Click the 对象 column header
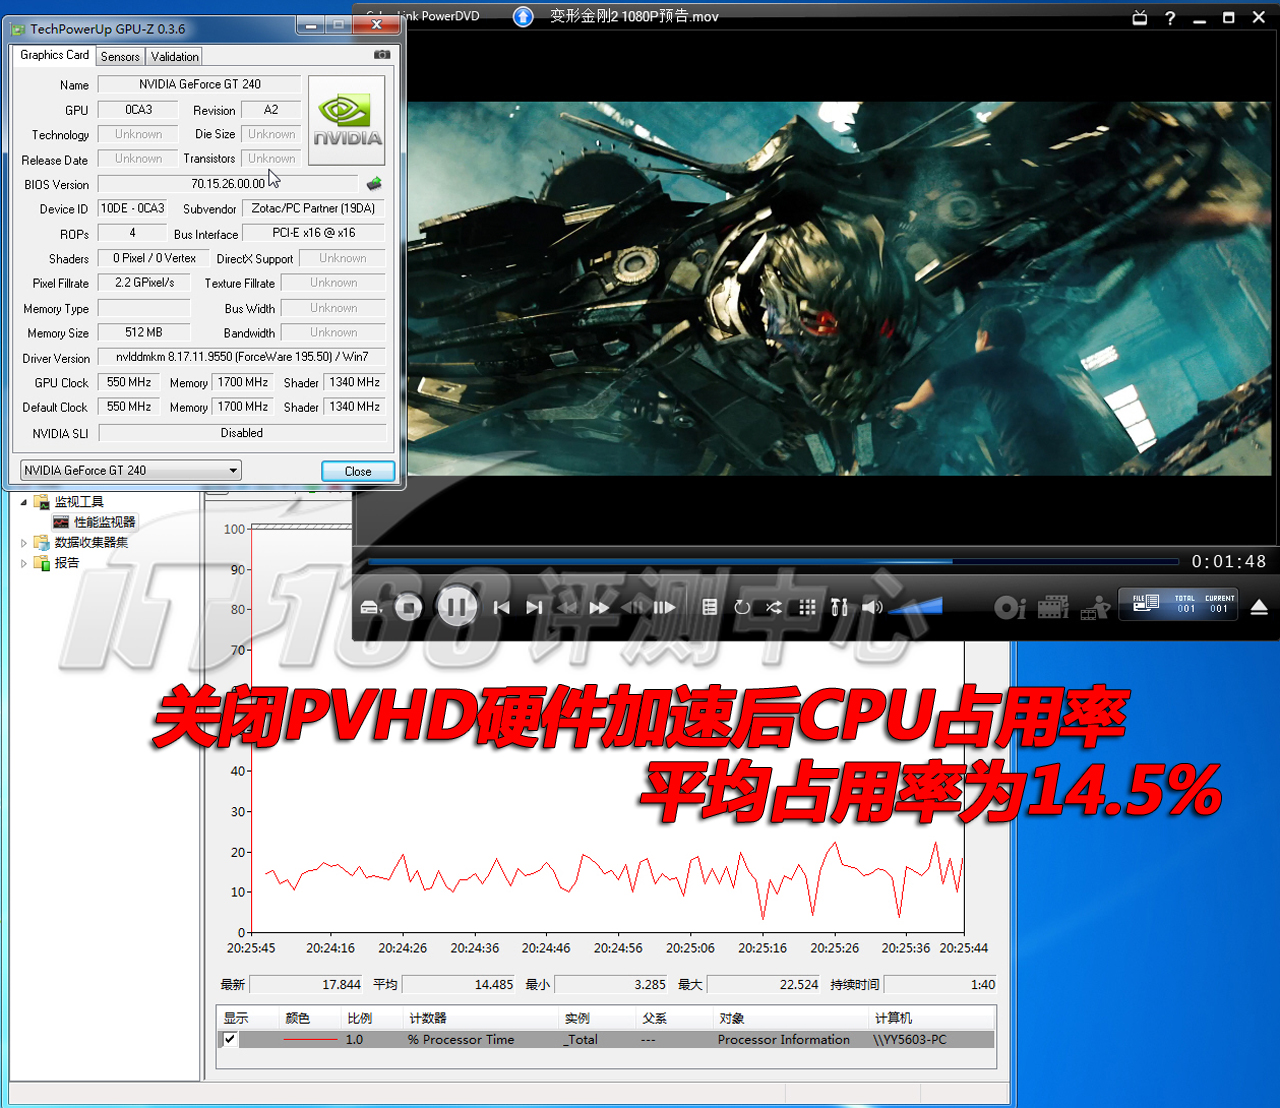Screen dimensions: 1280x1108 click(x=790, y=1018)
